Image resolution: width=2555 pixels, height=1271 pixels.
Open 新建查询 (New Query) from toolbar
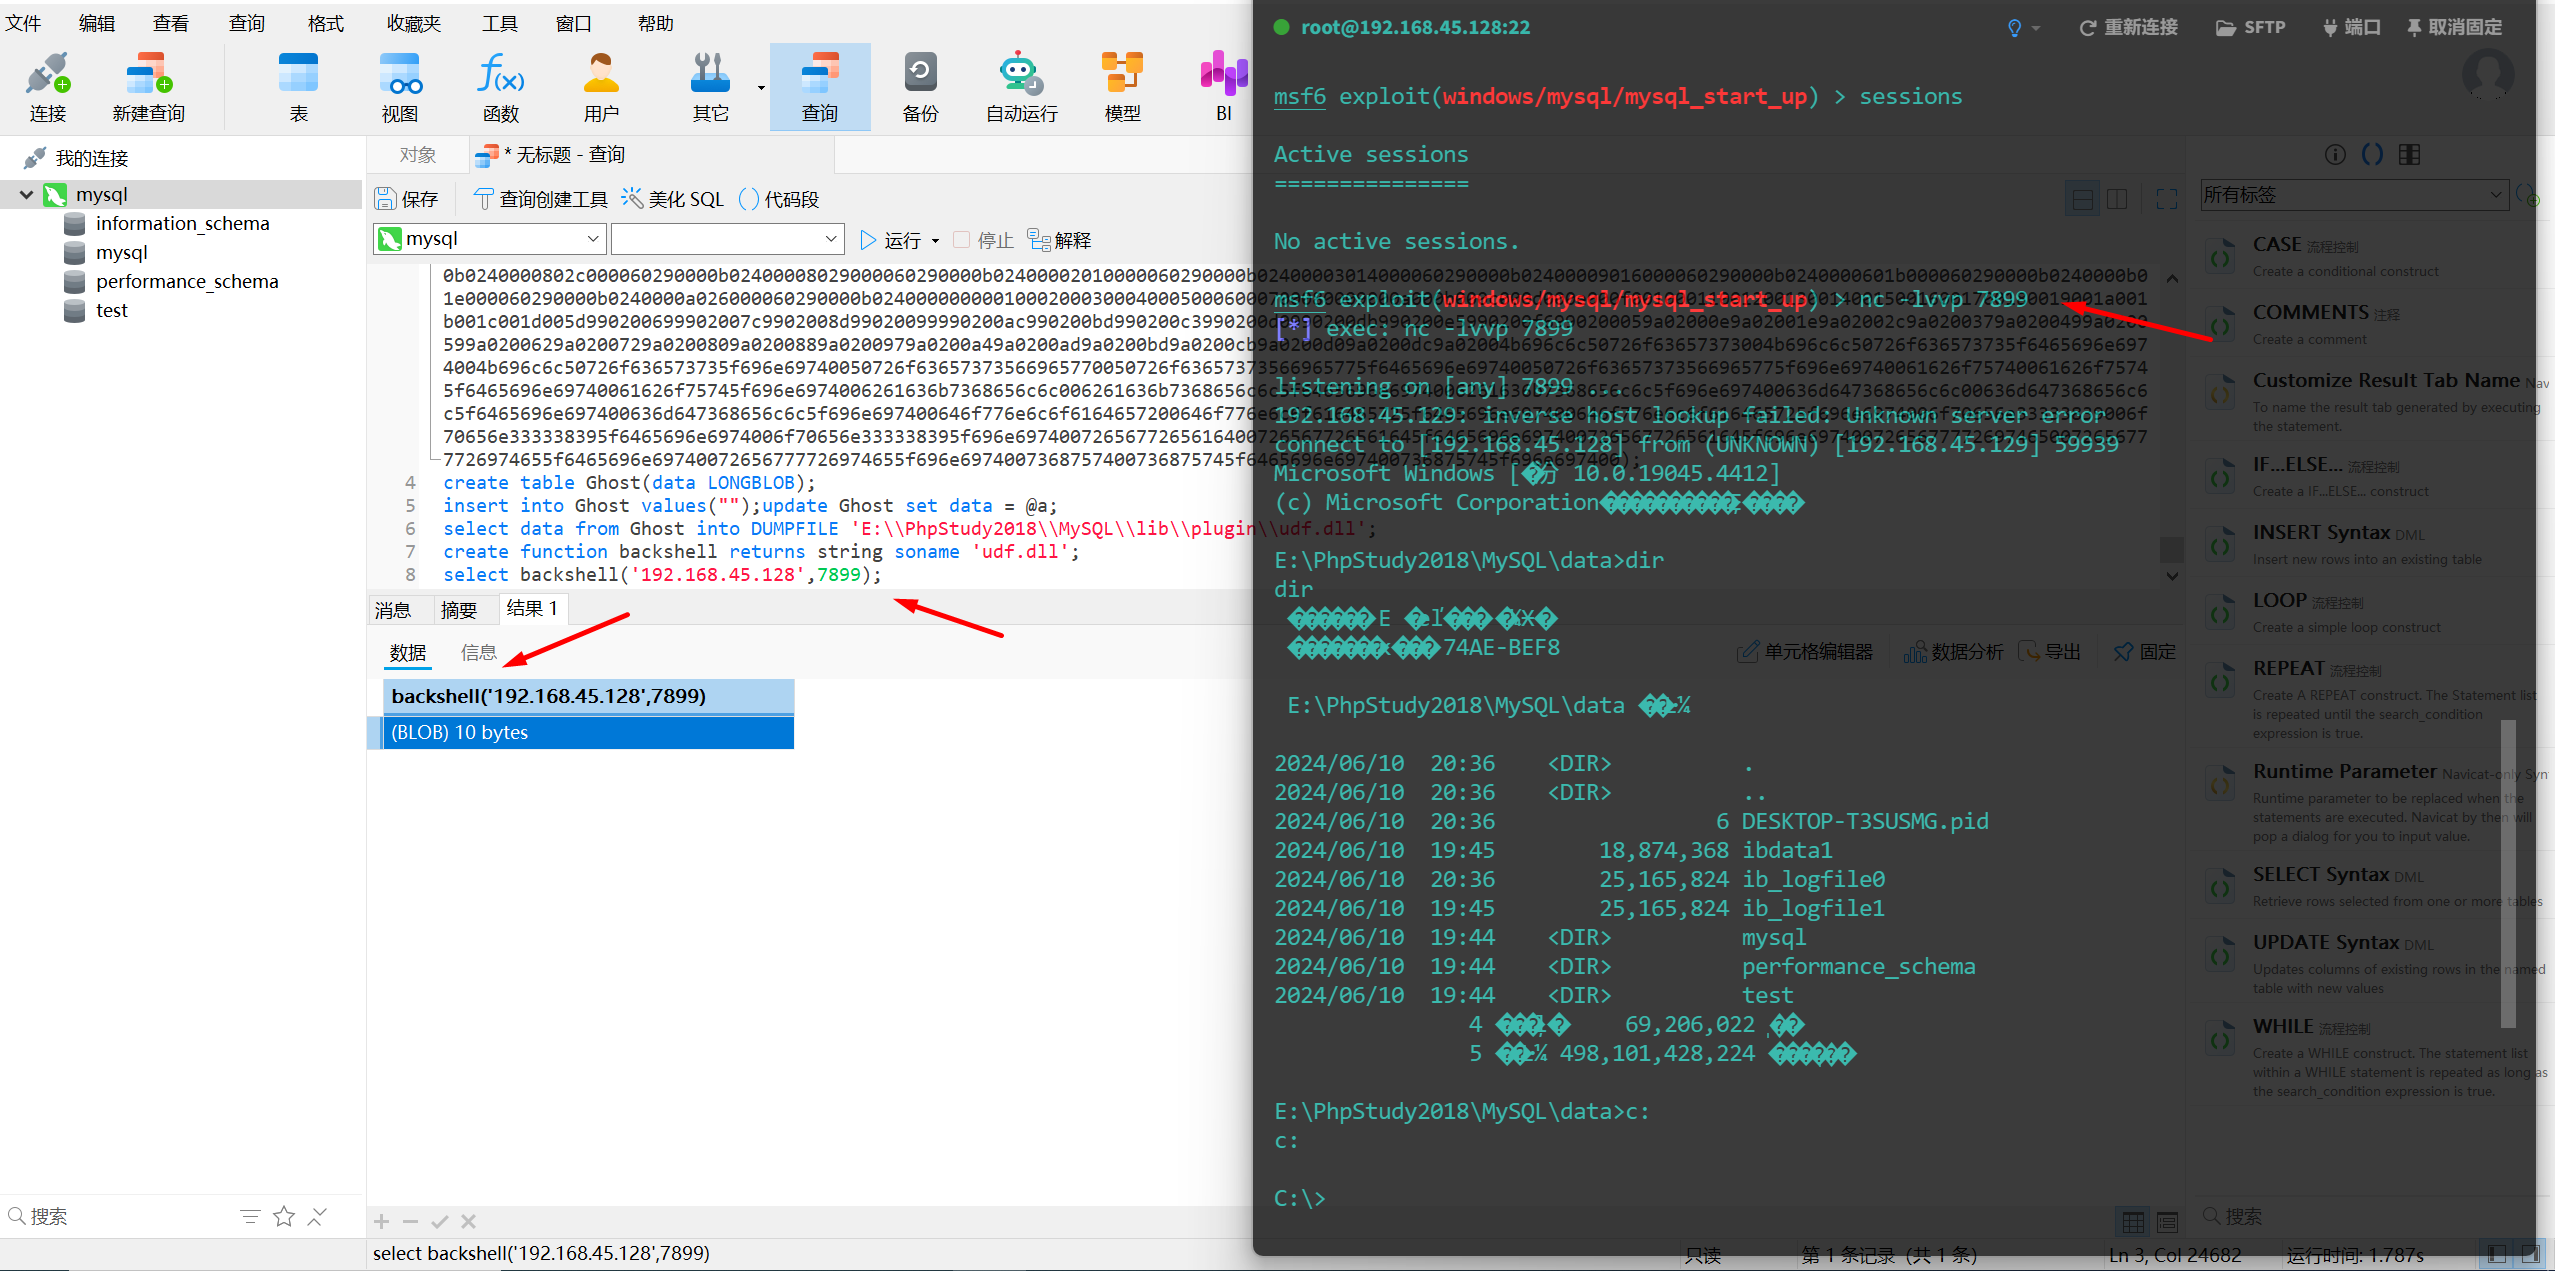click(149, 87)
